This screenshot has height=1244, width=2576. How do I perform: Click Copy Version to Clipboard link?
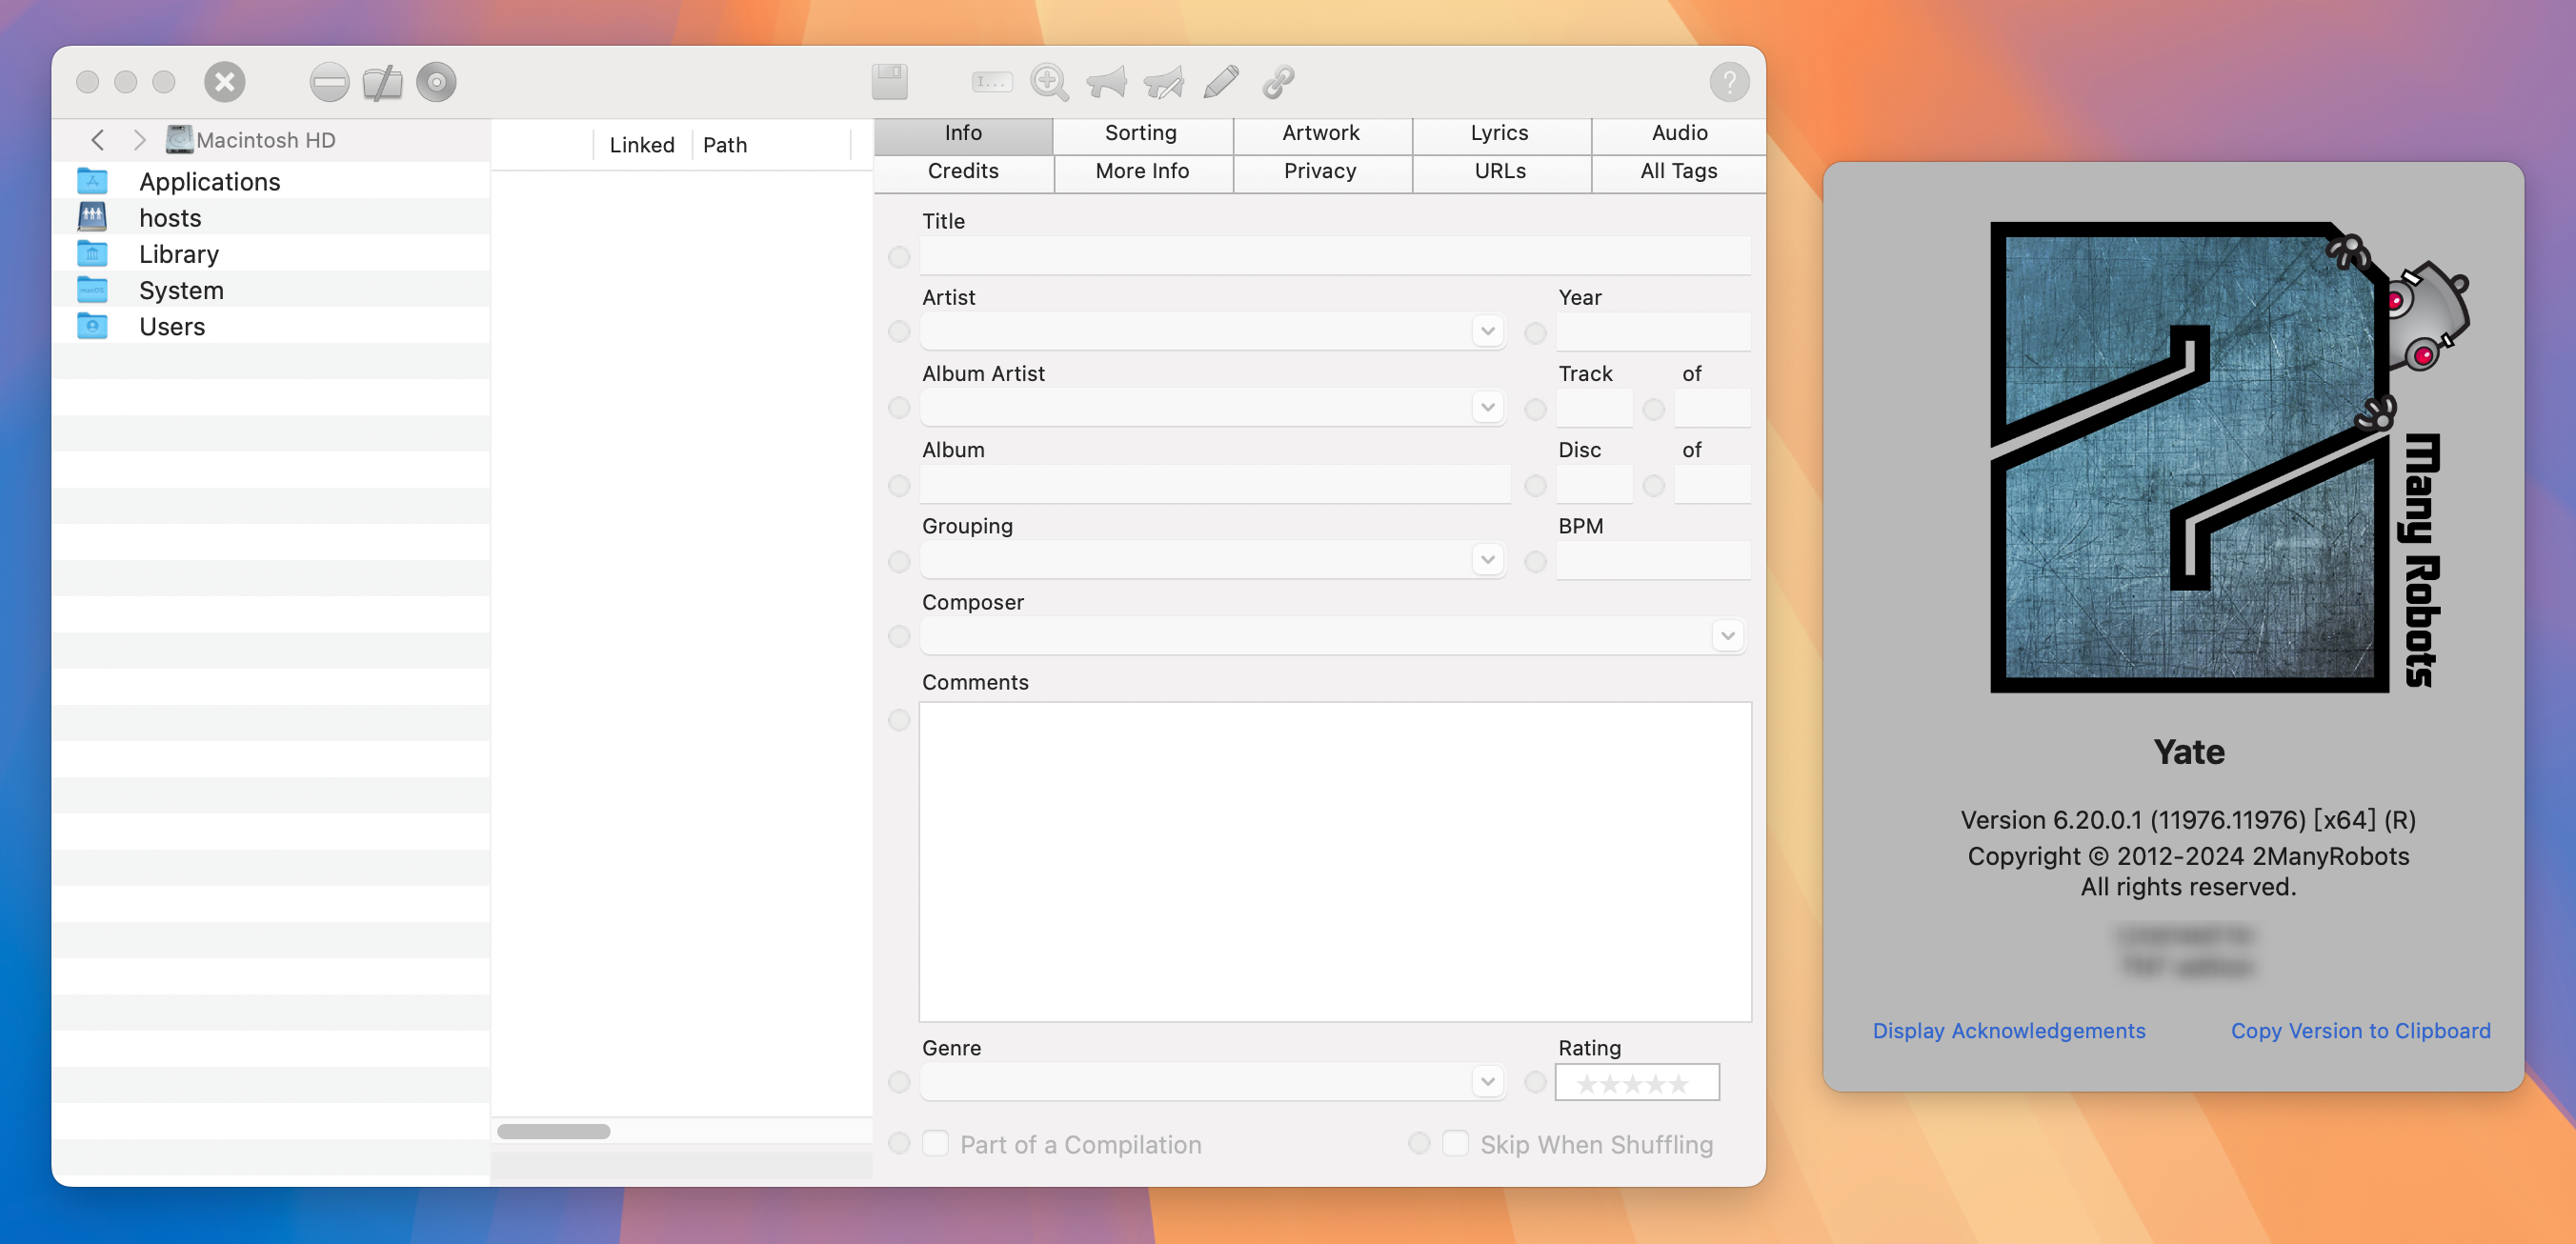point(2361,1031)
